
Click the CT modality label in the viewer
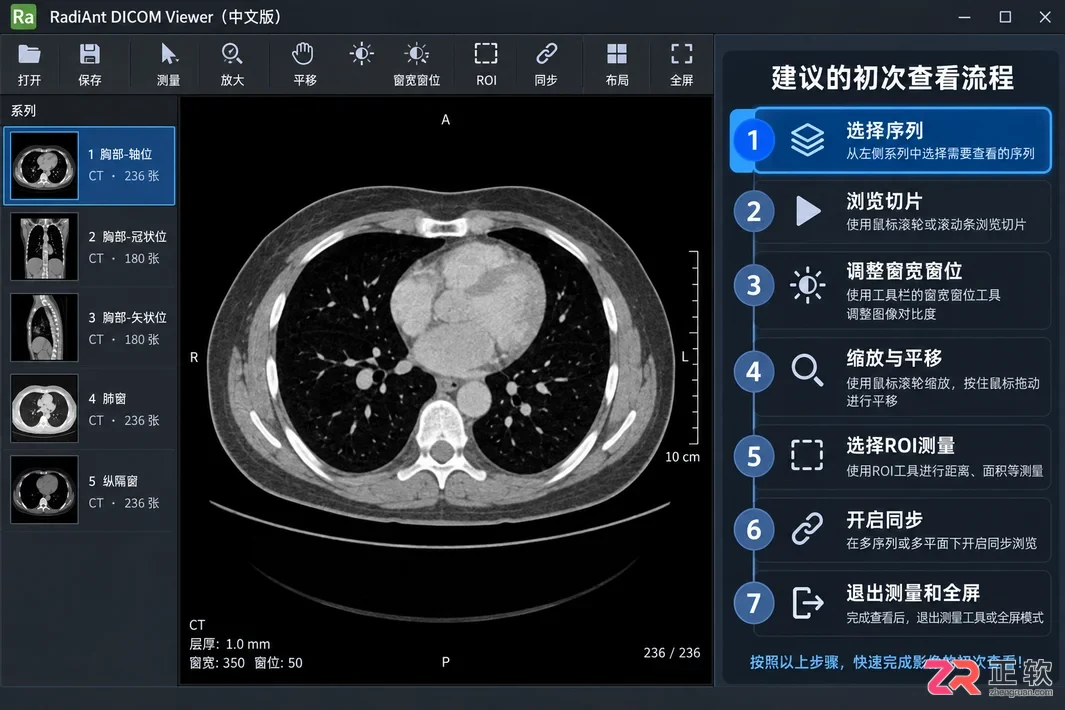(197, 624)
